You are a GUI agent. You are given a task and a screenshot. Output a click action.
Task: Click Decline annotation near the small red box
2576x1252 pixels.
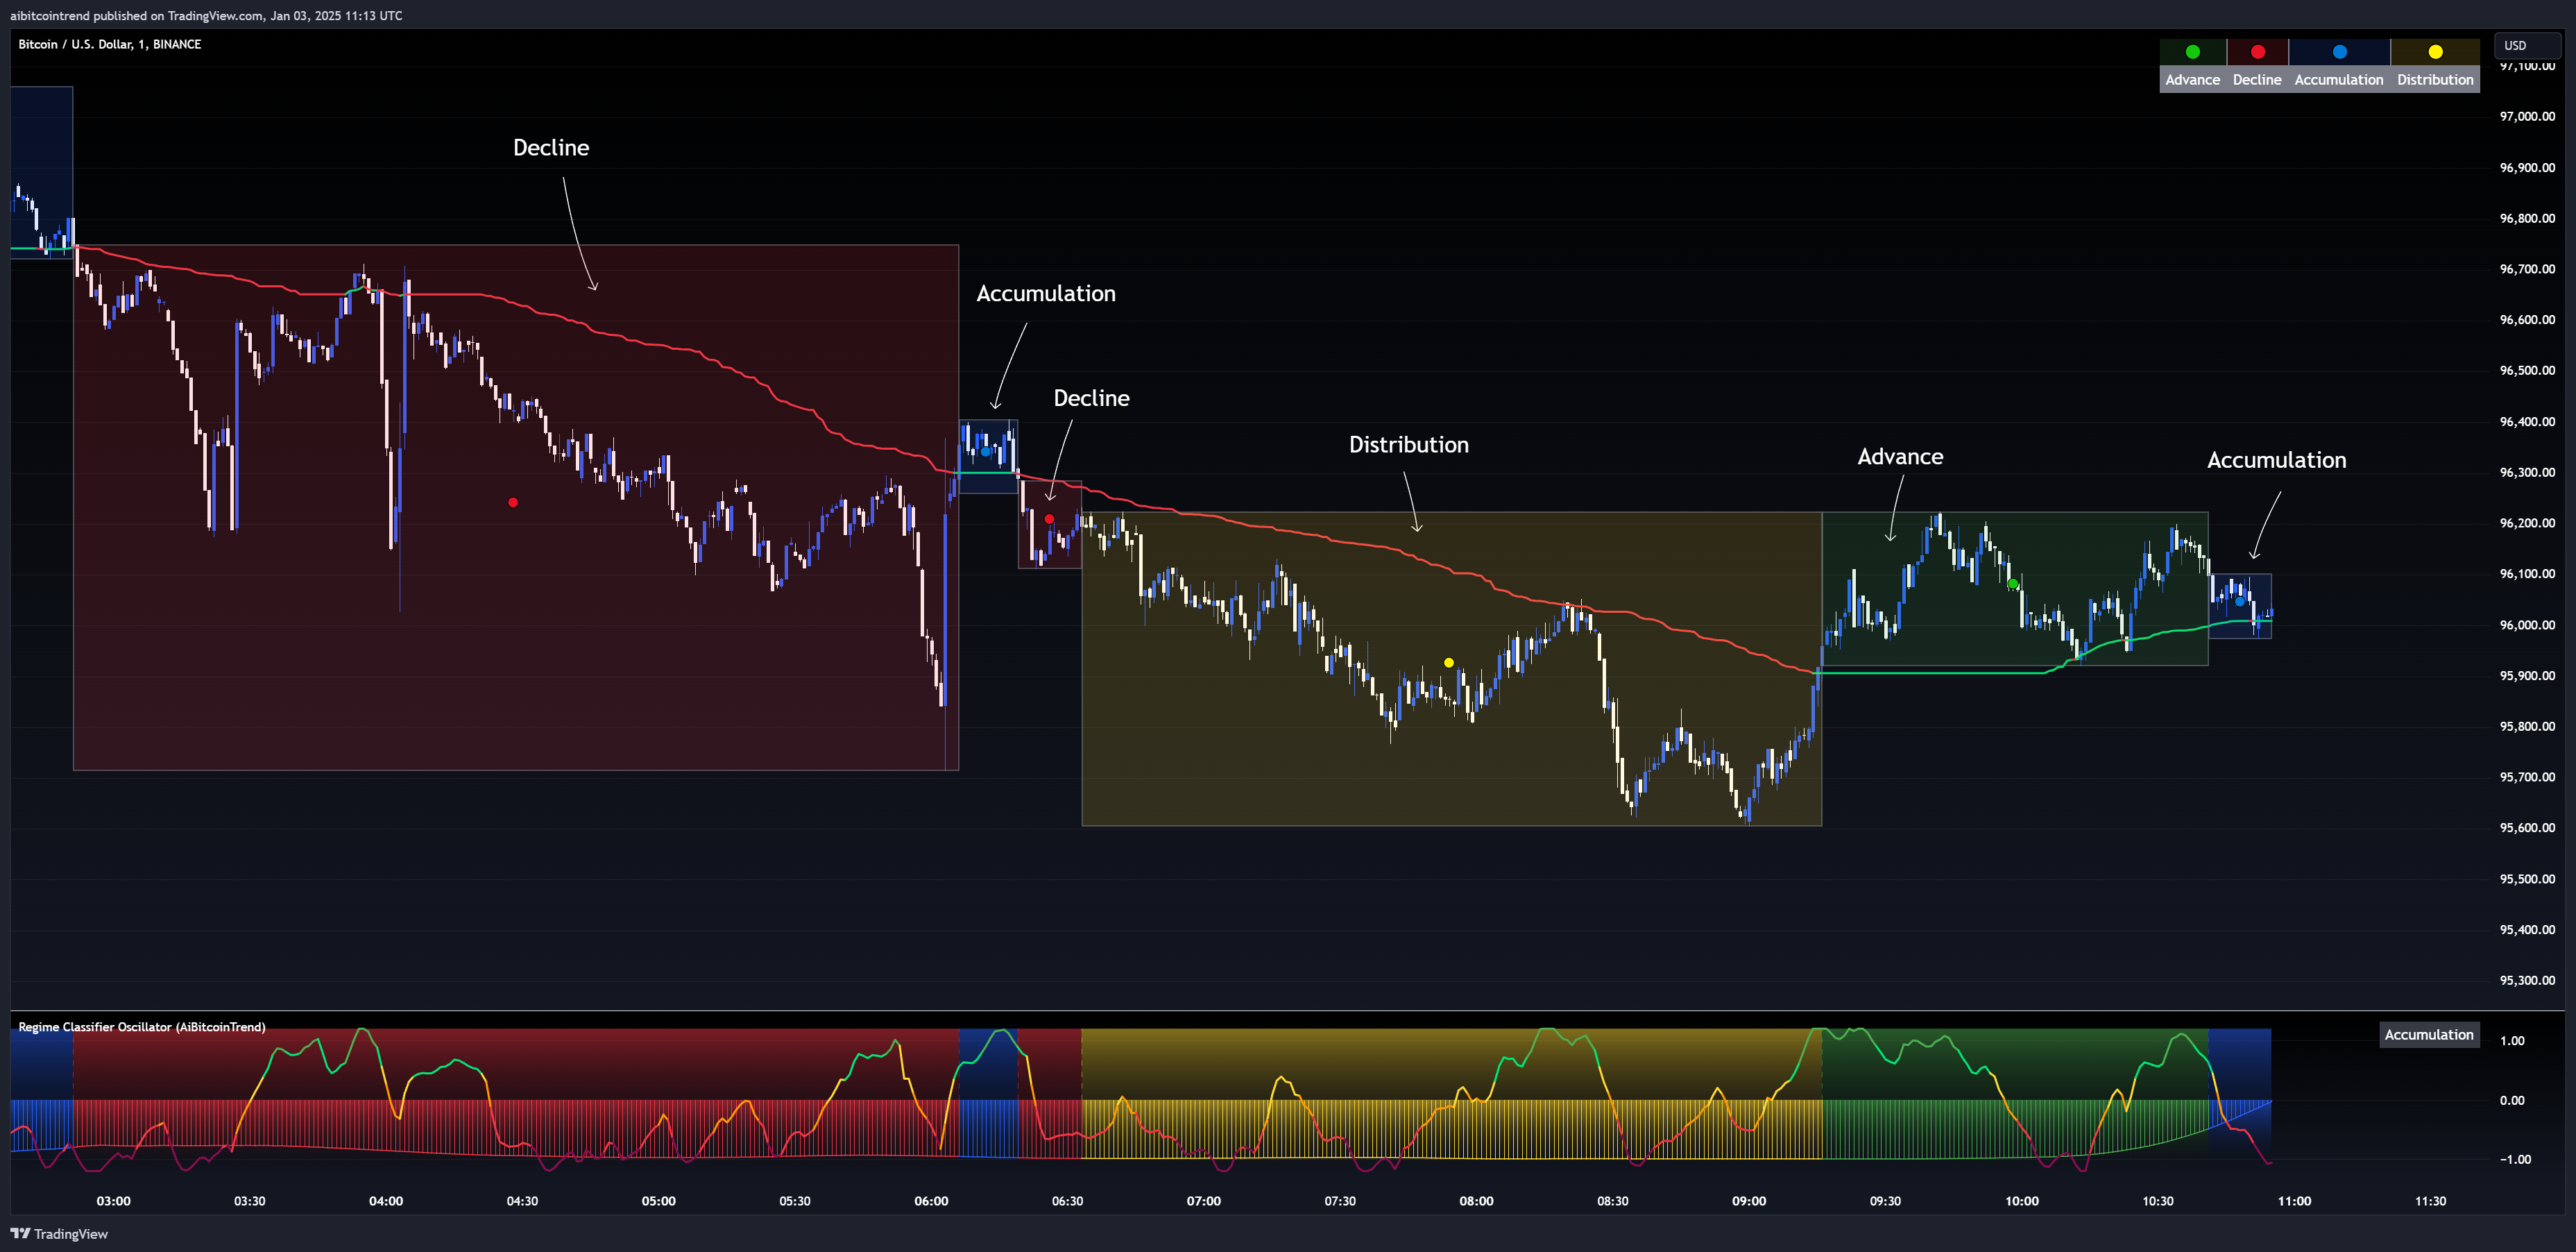pyautogui.click(x=1091, y=398)
